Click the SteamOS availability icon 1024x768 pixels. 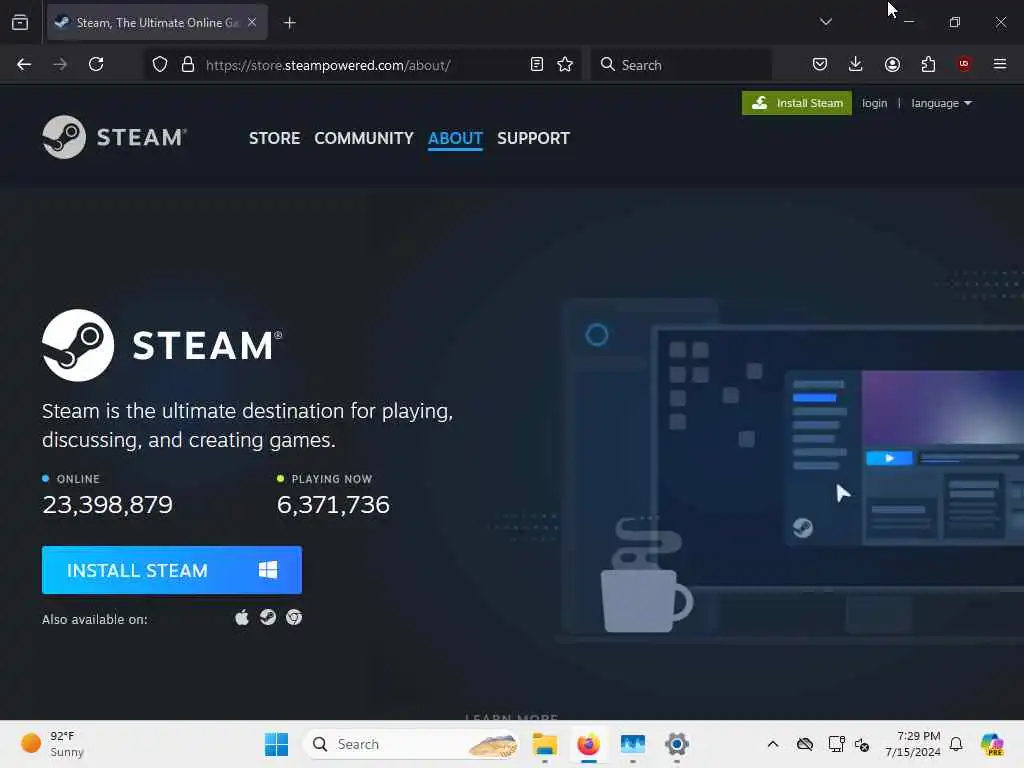(x=268, y=618)
